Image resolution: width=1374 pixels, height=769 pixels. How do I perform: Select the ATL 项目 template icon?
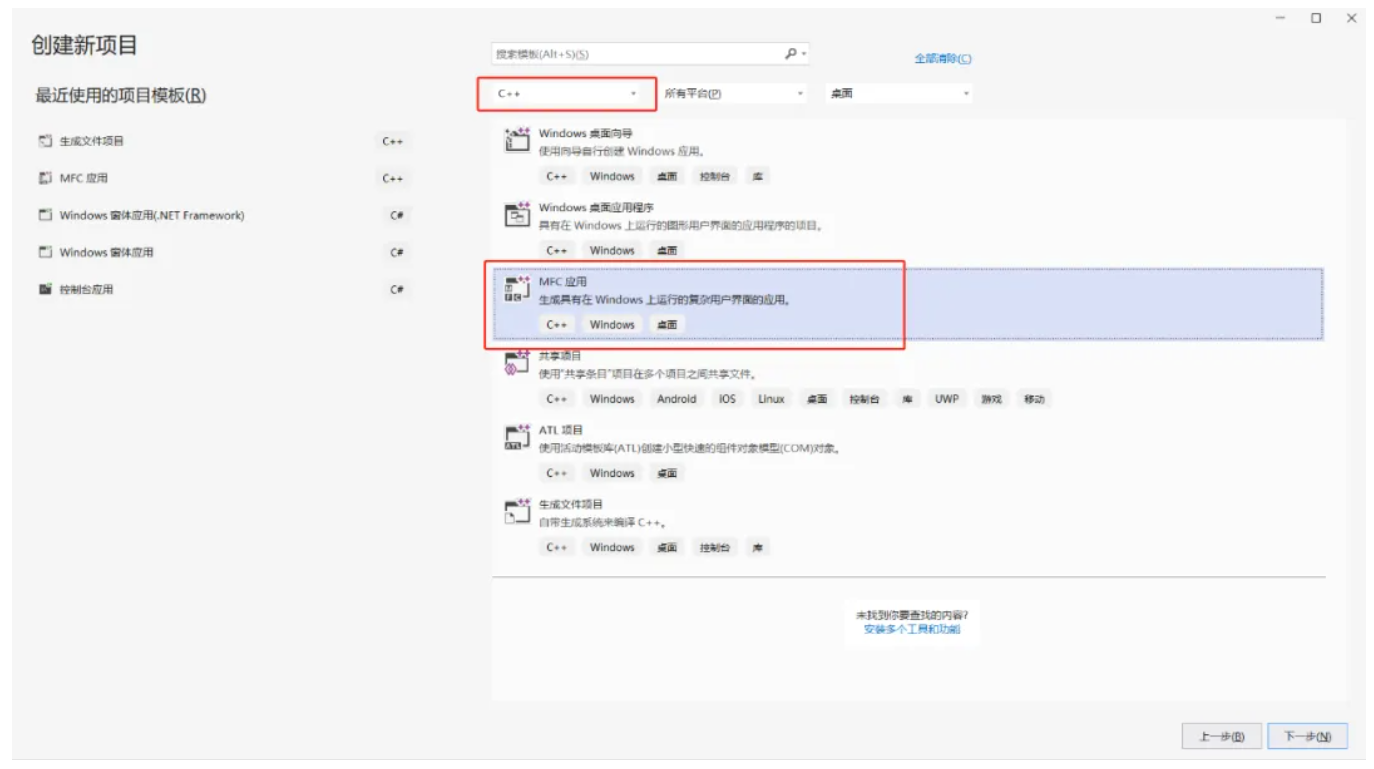point(516,436)
